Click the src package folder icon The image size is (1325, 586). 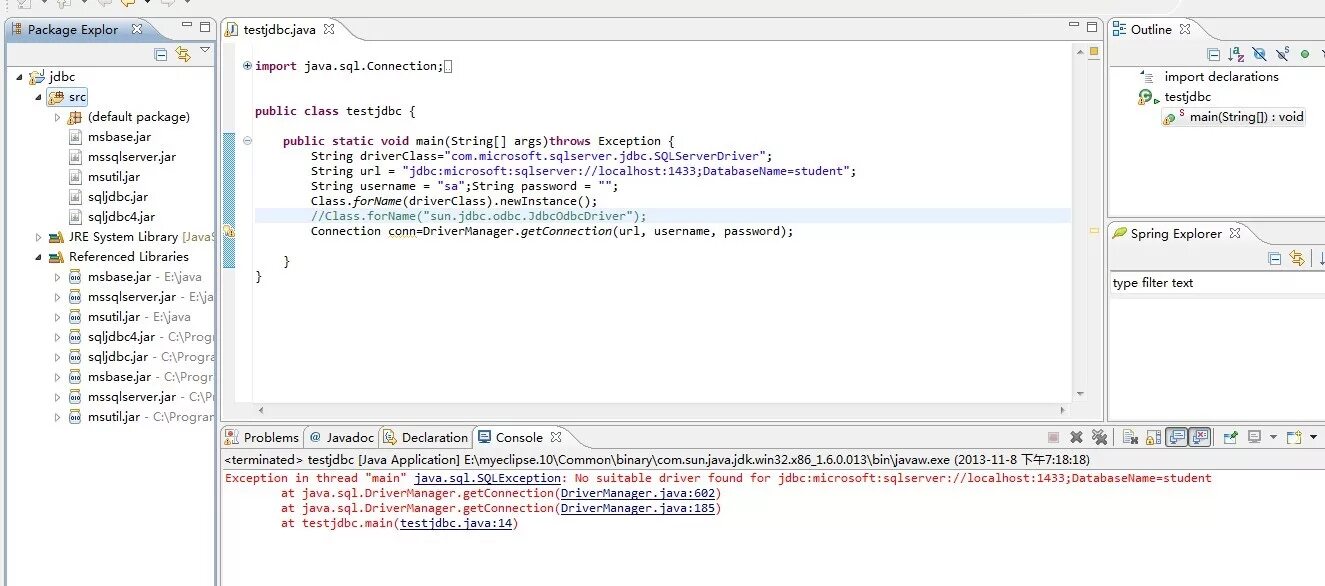click(x=57, y=97)
